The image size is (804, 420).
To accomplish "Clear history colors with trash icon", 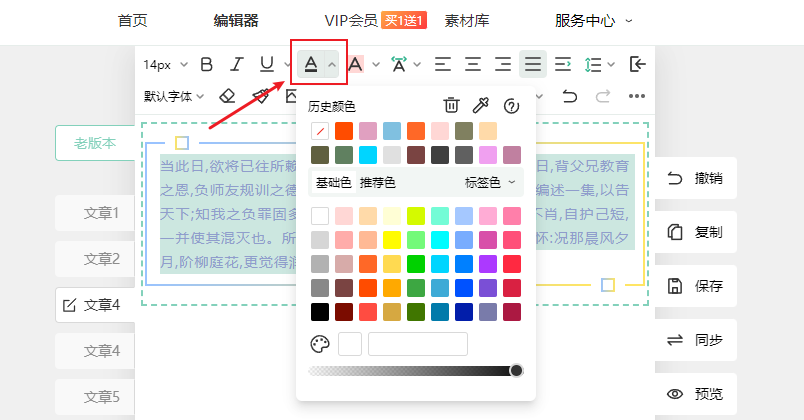I will pyautogui.click(x=451, y=105).
